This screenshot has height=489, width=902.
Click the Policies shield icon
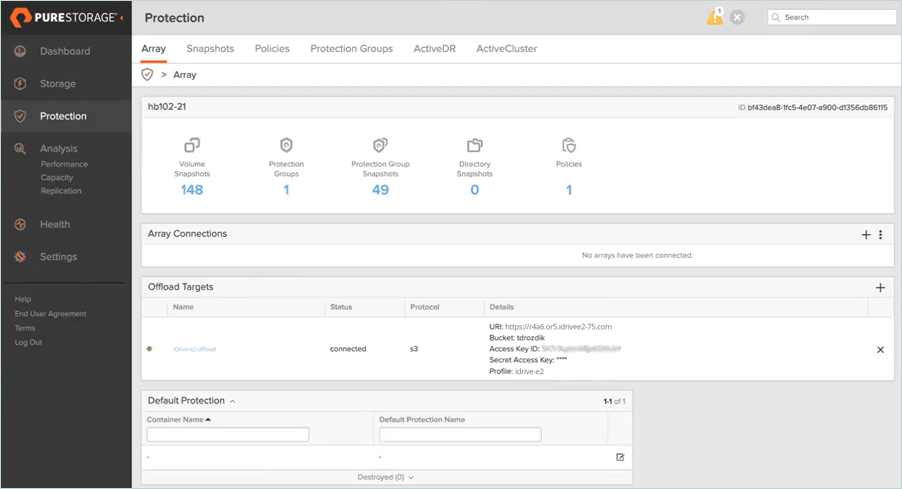pyautogui.click(x=569, y=145)
